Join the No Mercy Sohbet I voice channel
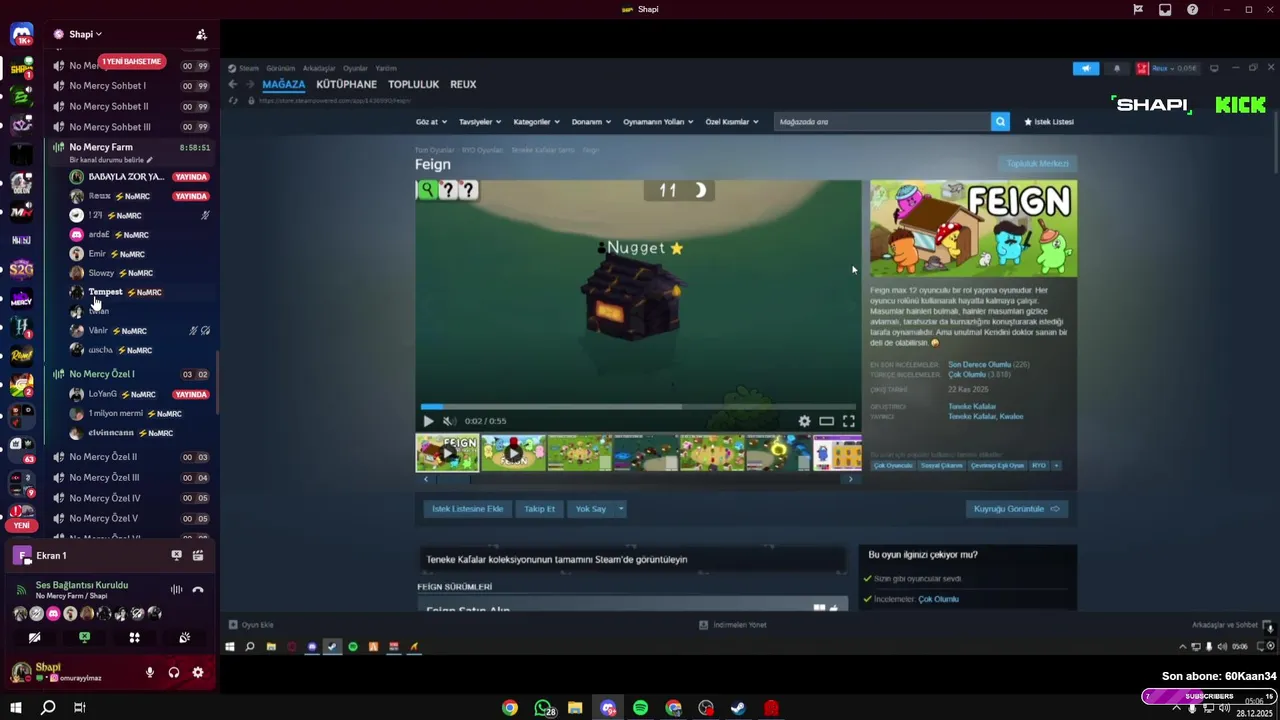 [130, 86]
